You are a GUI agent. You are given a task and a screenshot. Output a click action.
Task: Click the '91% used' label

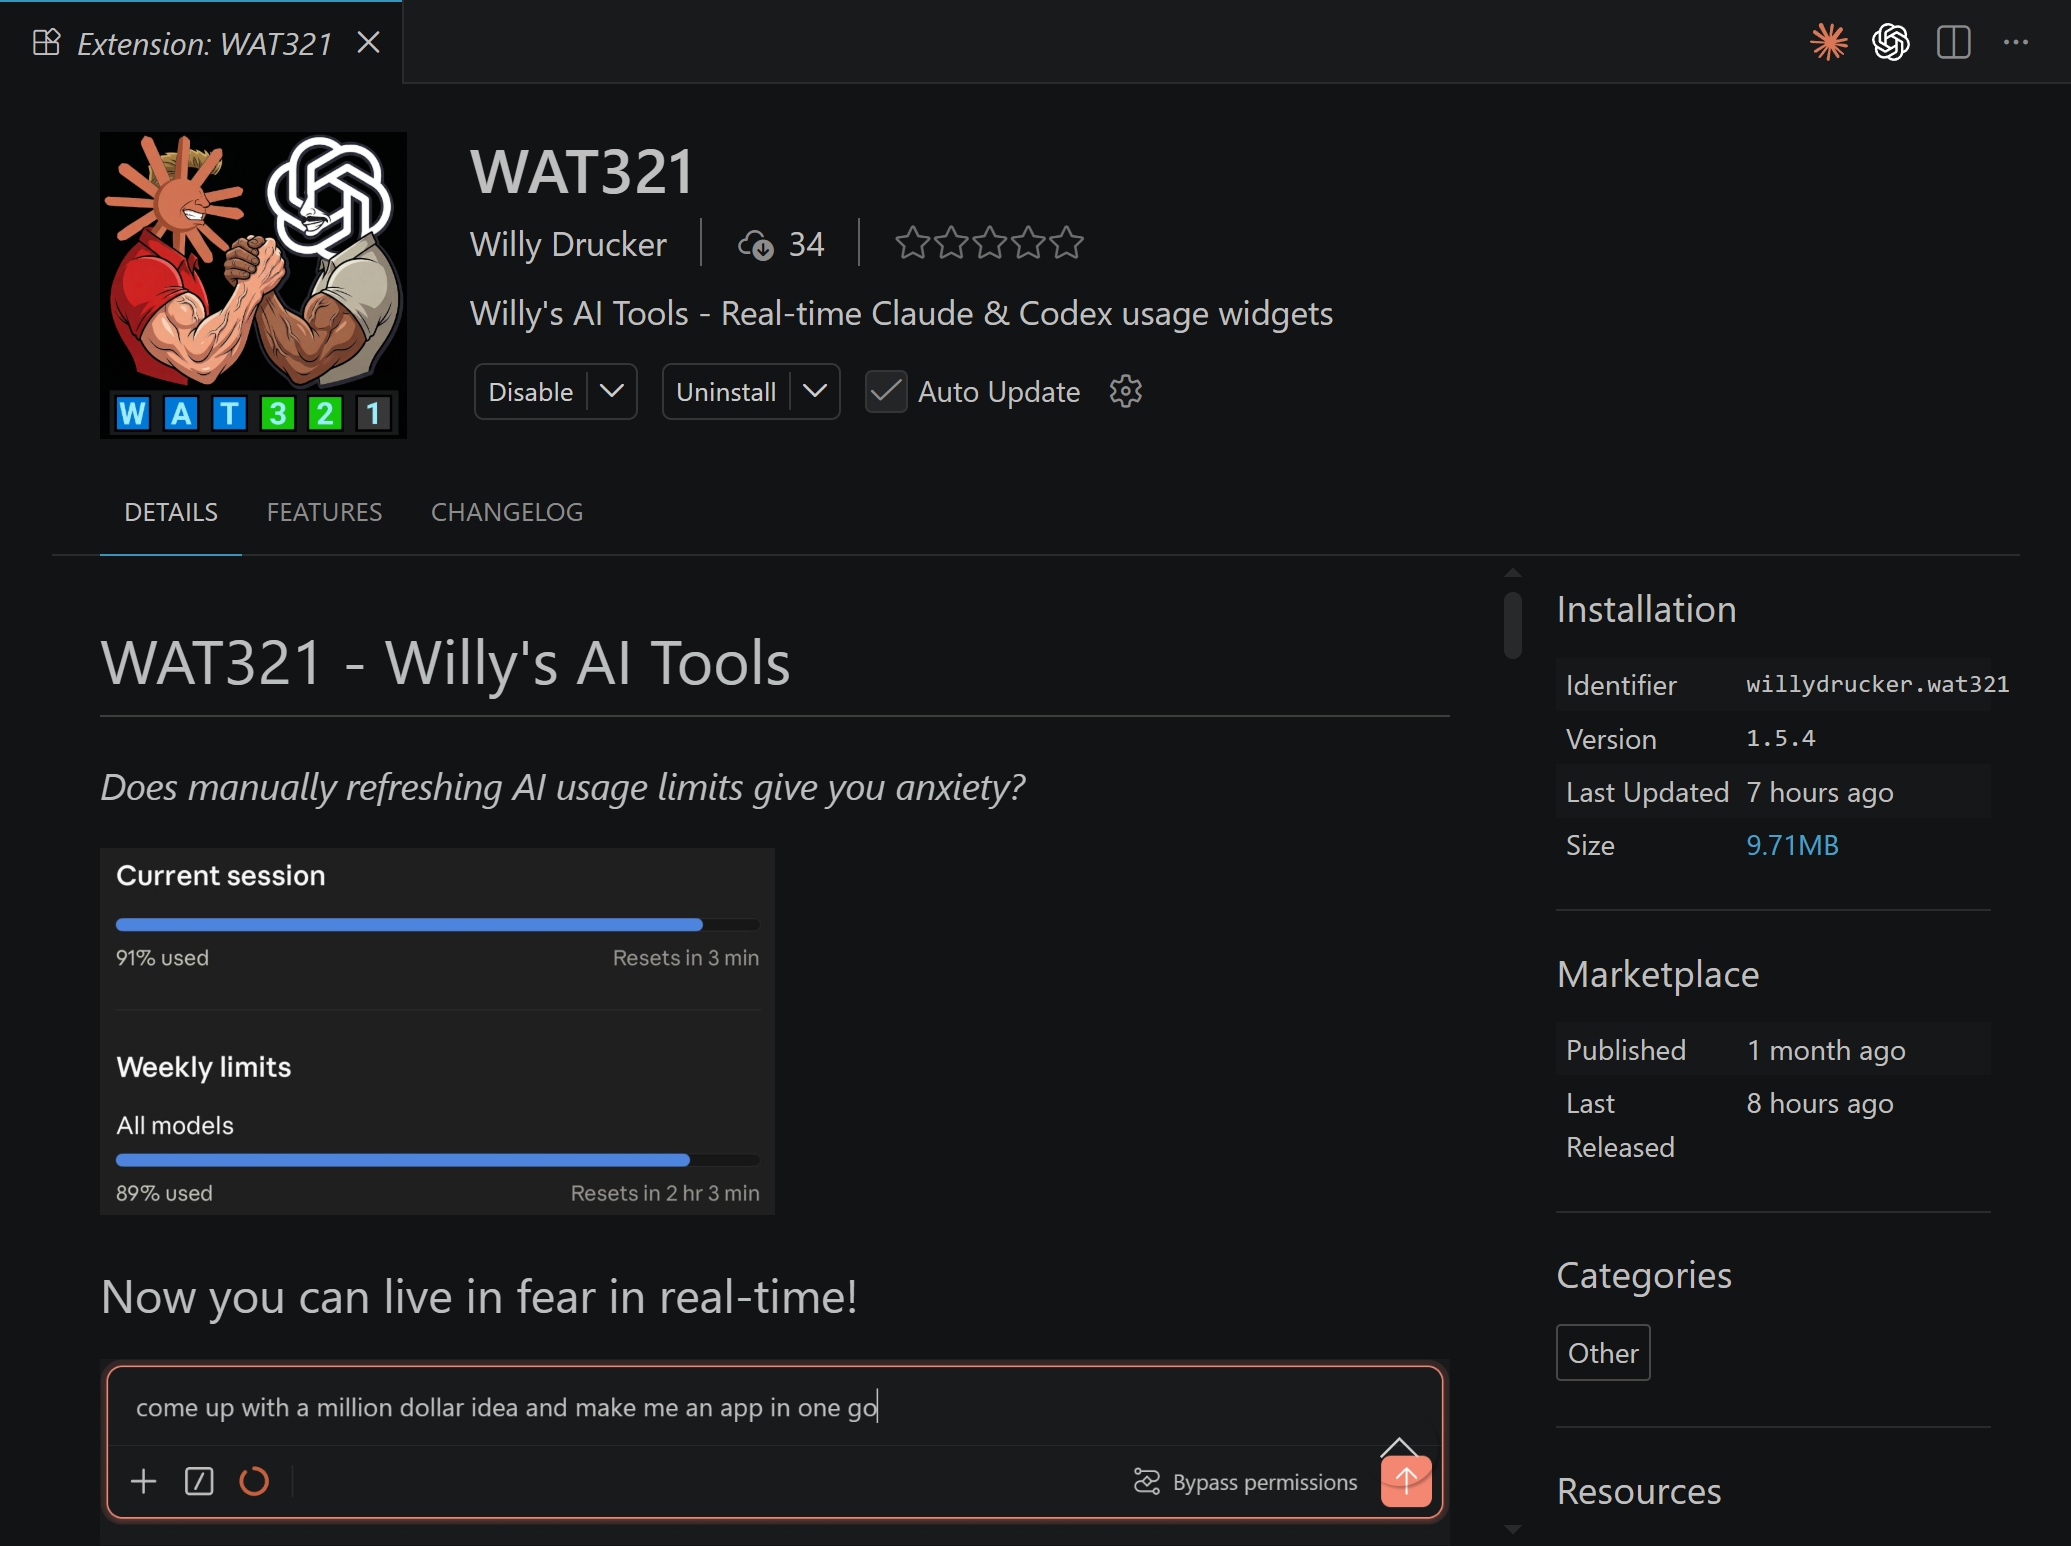point(162,958)
